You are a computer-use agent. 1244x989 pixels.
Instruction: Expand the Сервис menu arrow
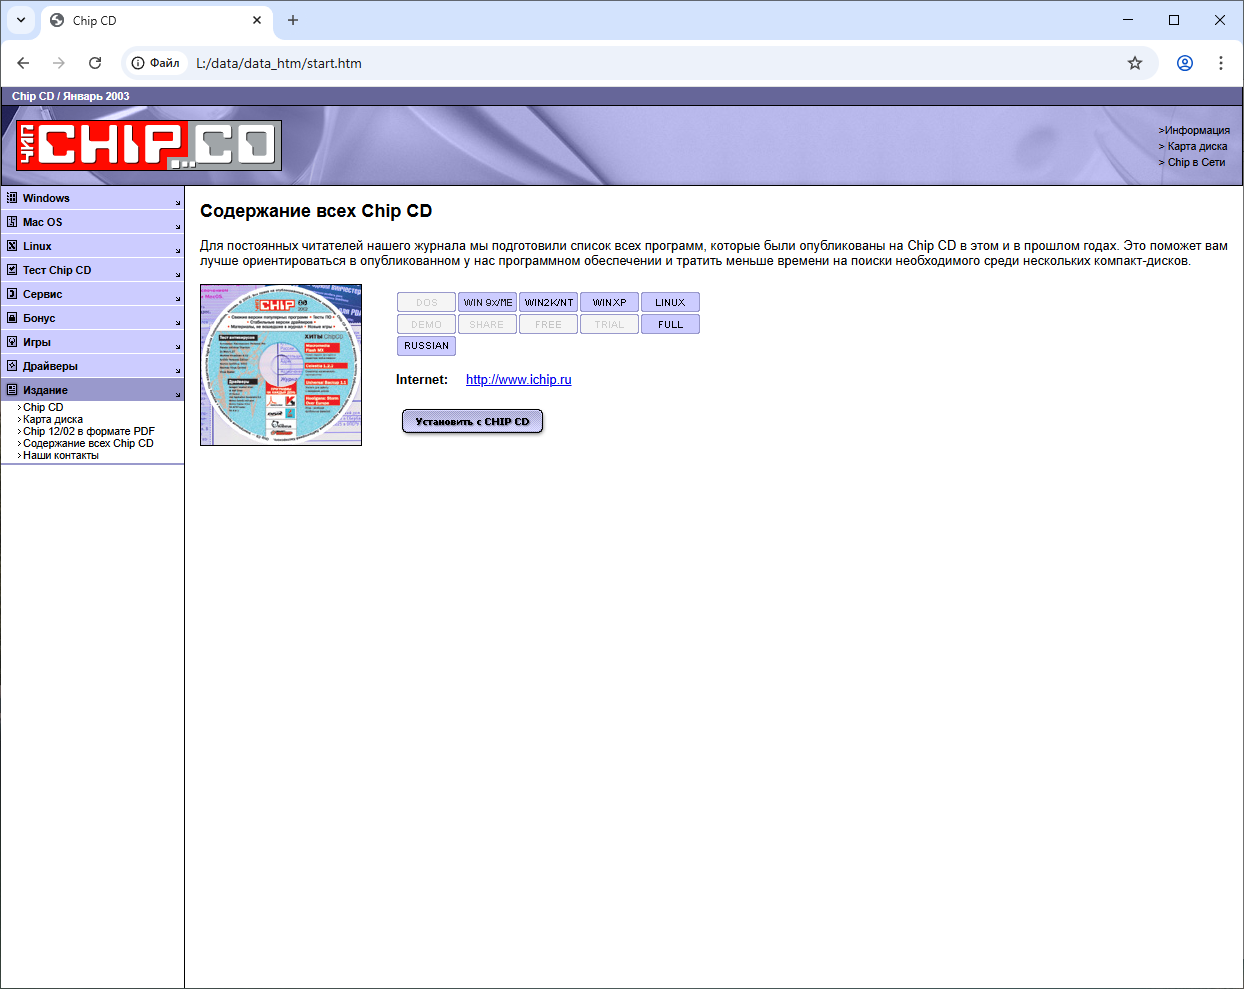pos(178,298)
